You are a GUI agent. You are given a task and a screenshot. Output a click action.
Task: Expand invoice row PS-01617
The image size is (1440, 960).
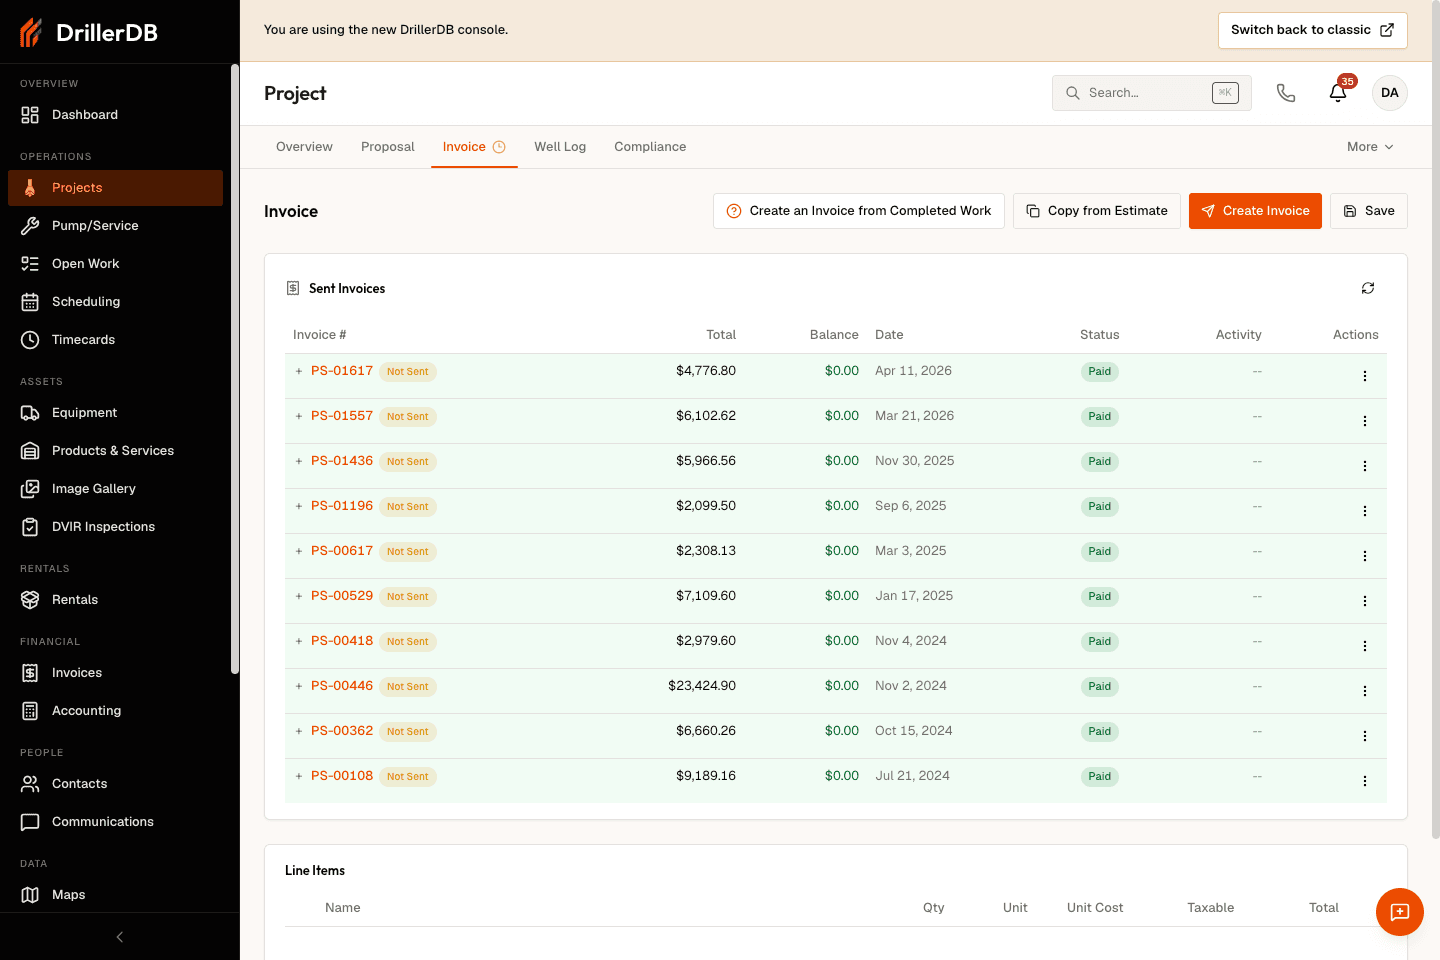pos(299,371)
